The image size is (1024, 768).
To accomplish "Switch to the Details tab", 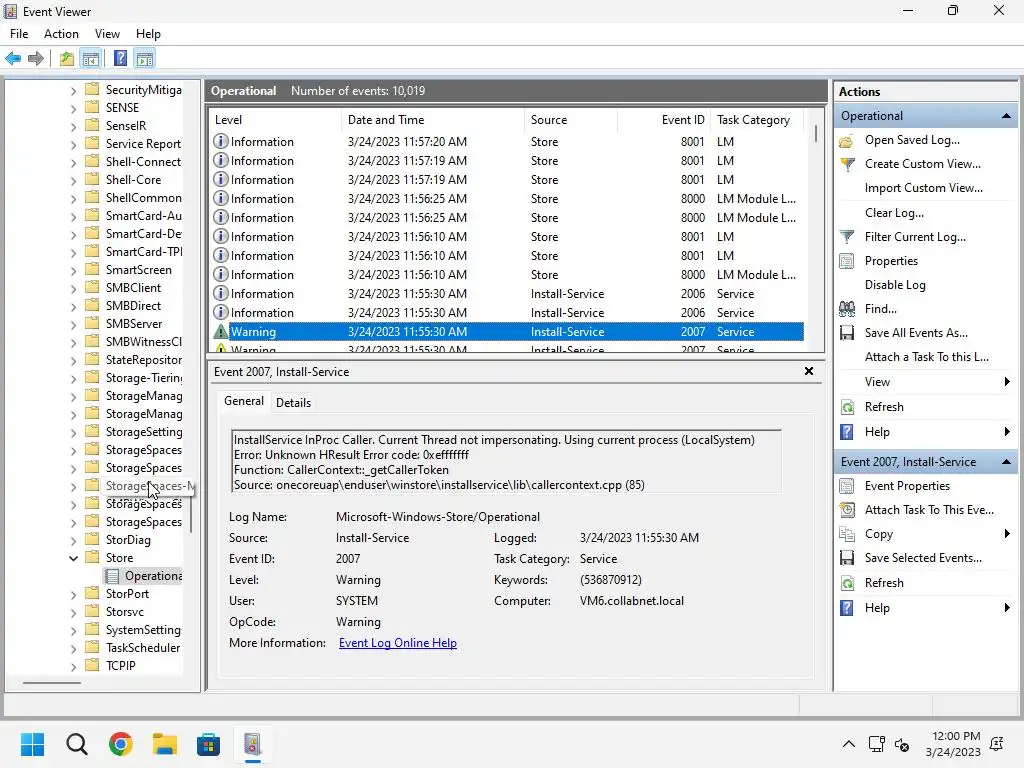I will point(293,403).
